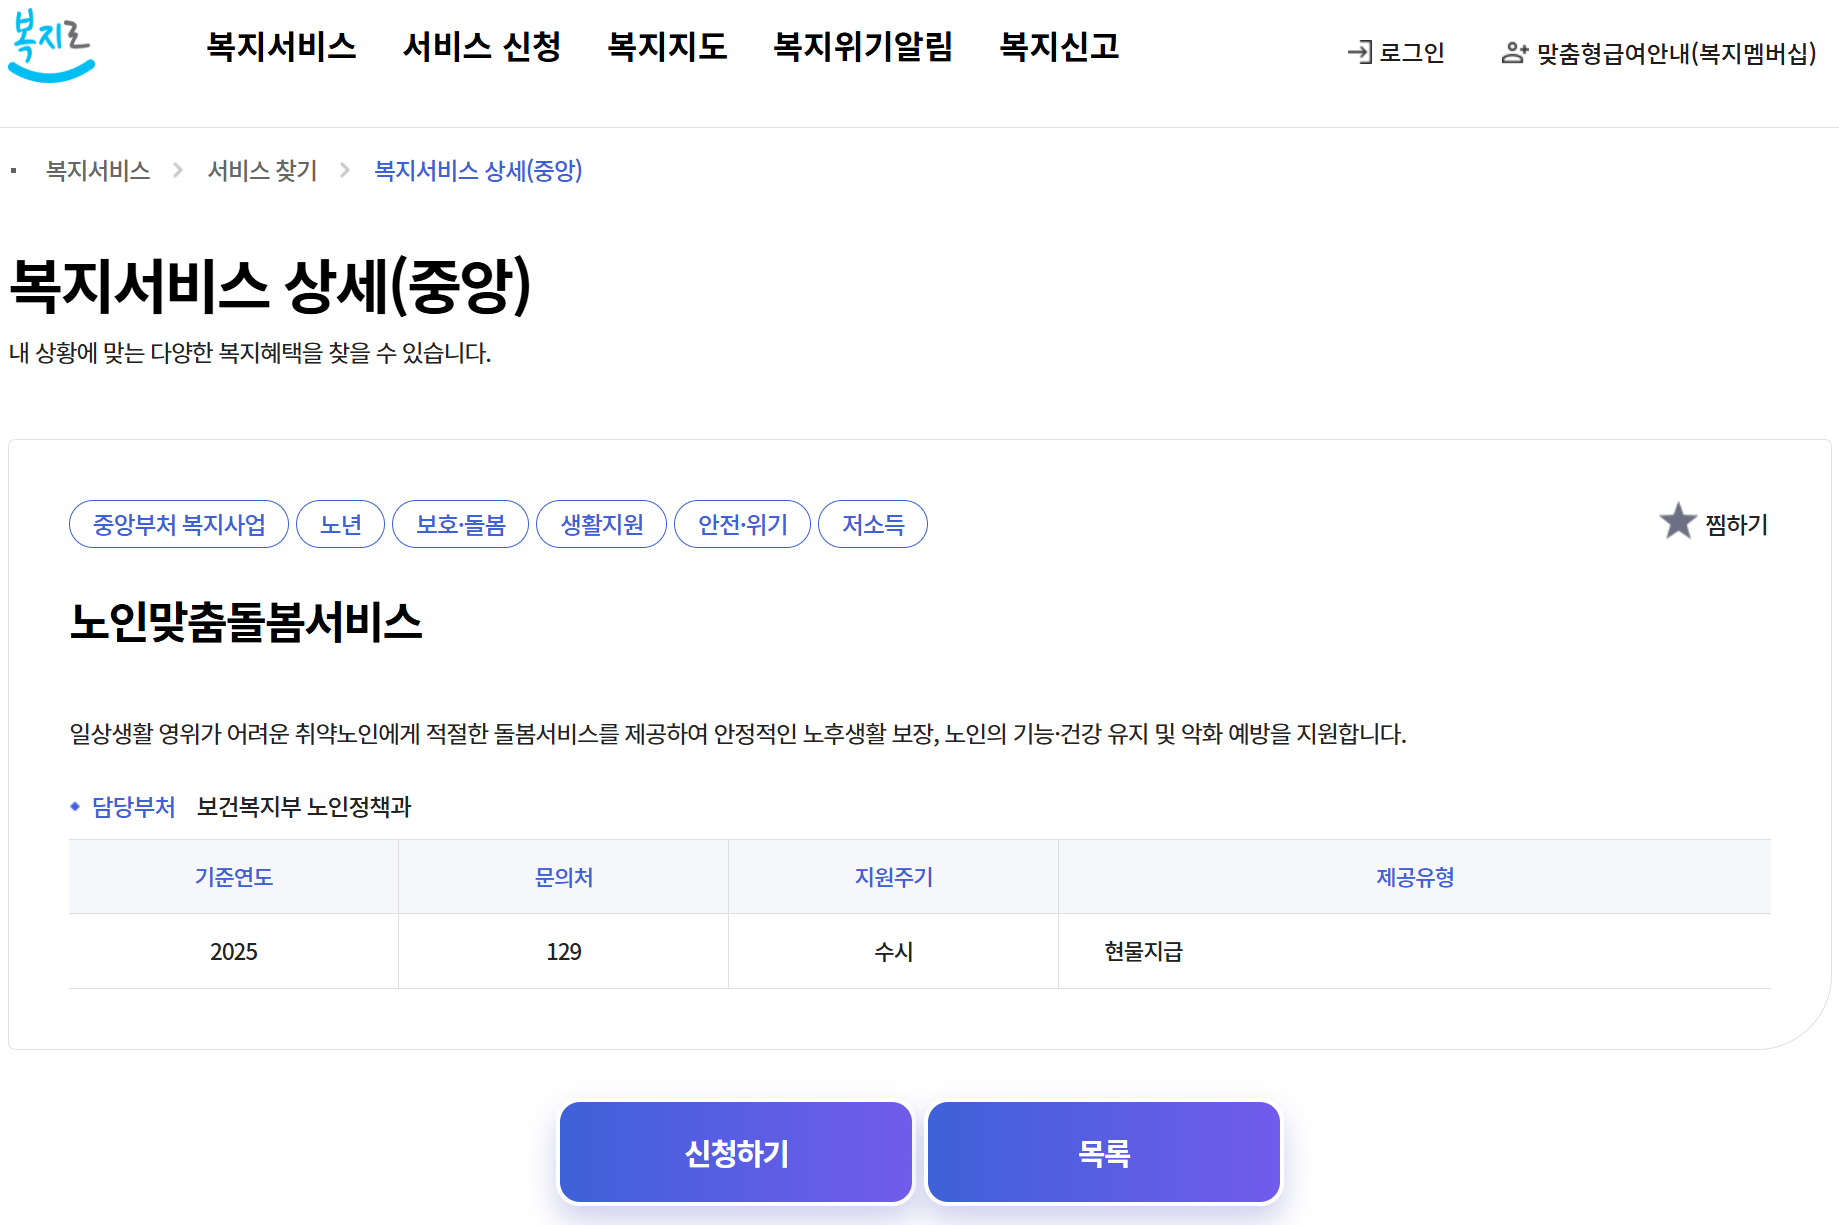
Task: Click the 문의처 column header
Action: click(x=564, y=877)
